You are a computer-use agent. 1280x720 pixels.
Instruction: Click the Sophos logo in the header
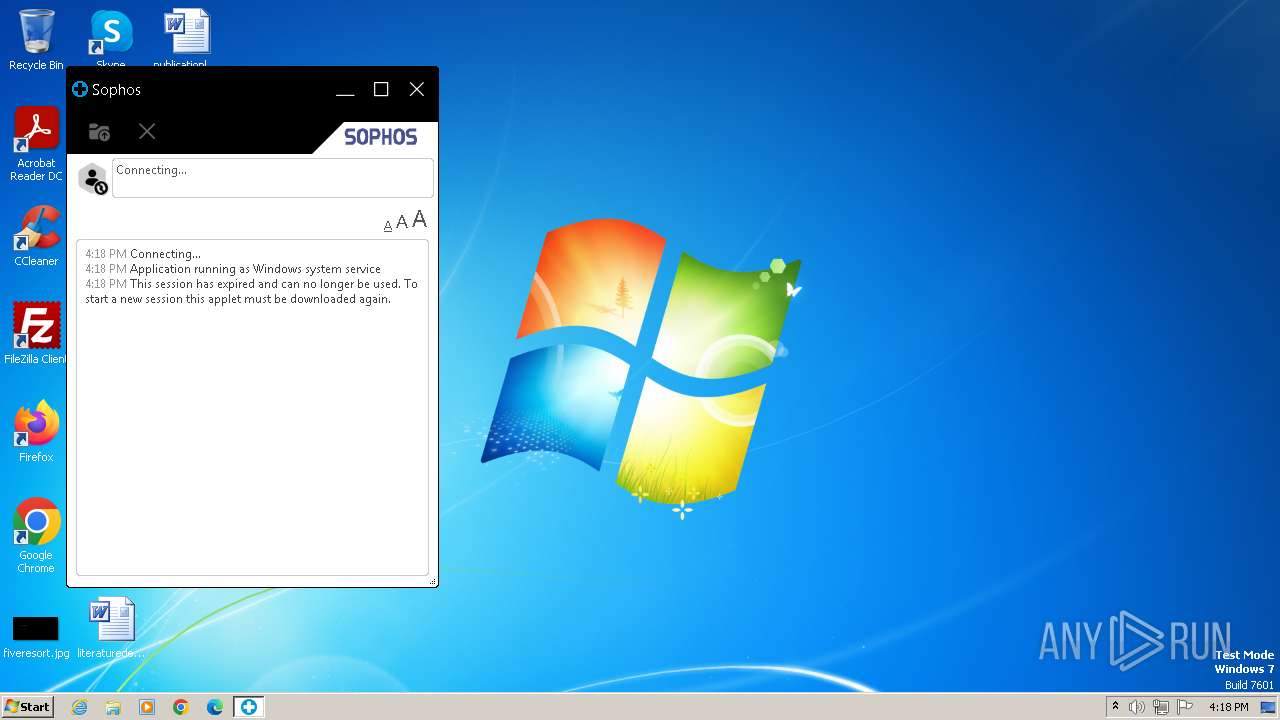click(x=380, y=137)
